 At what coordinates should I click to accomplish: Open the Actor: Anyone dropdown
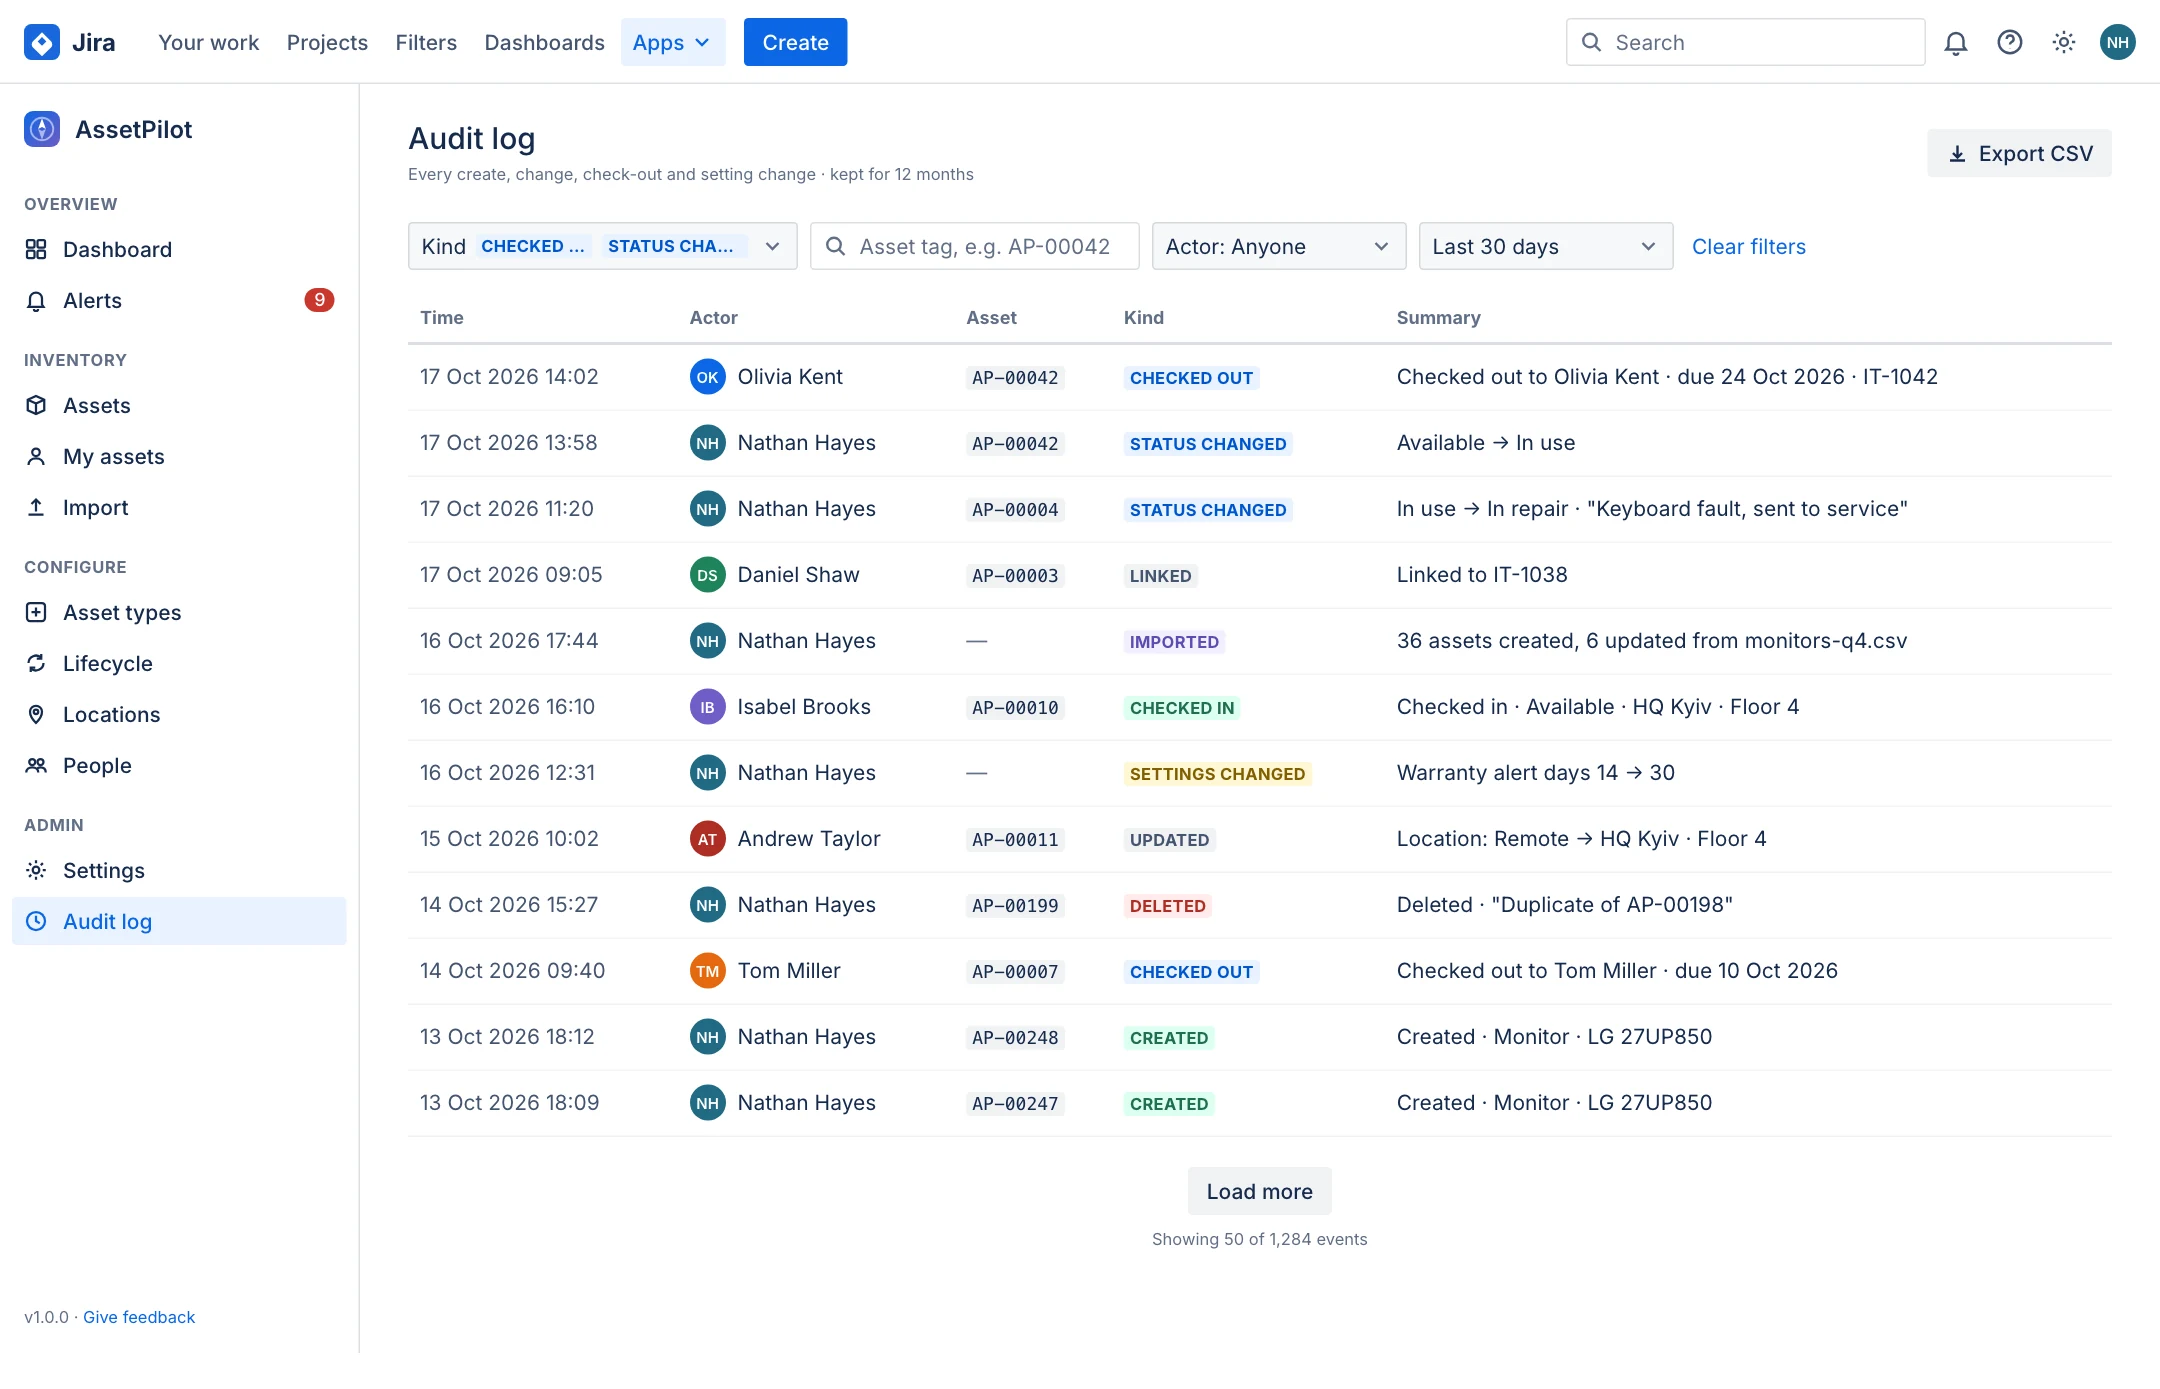point(1279,246)
